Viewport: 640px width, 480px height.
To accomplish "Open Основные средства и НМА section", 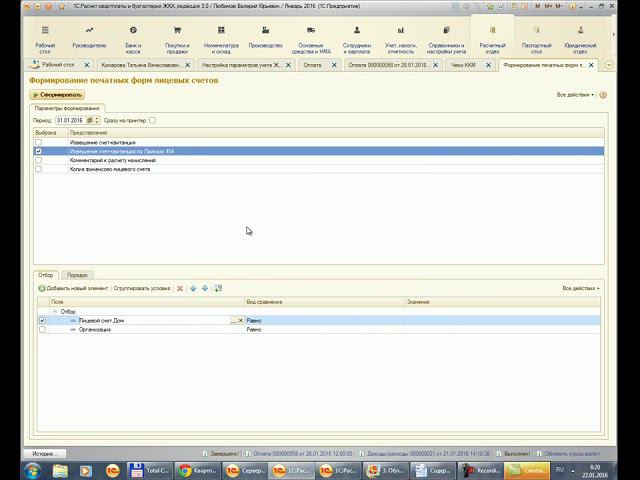I will click(311, 39).
